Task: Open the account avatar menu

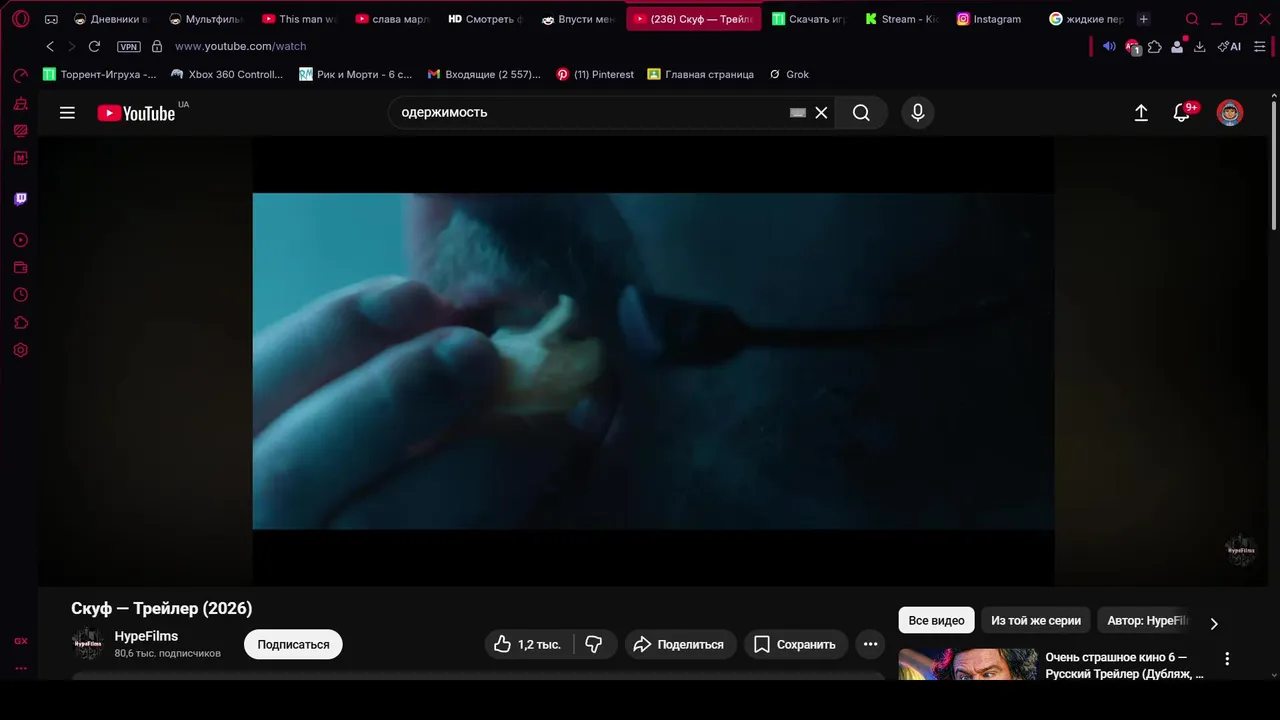Action: [x=1230, y=113]
